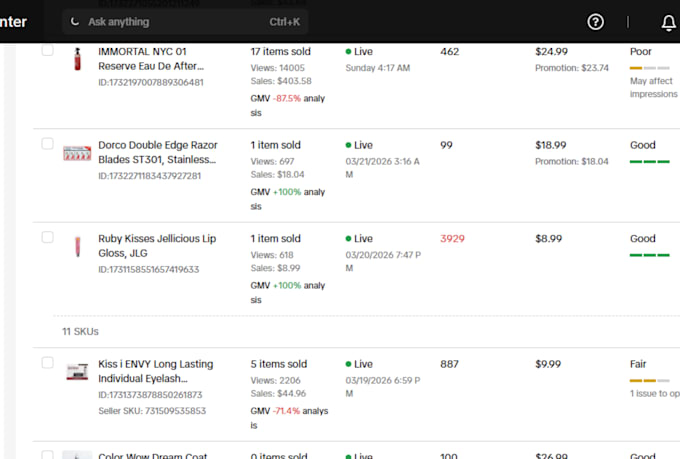This screenshot has width=680, height=459.
Task: Click Seller SKU: 731509535853 text
Action: coord(152,411)
